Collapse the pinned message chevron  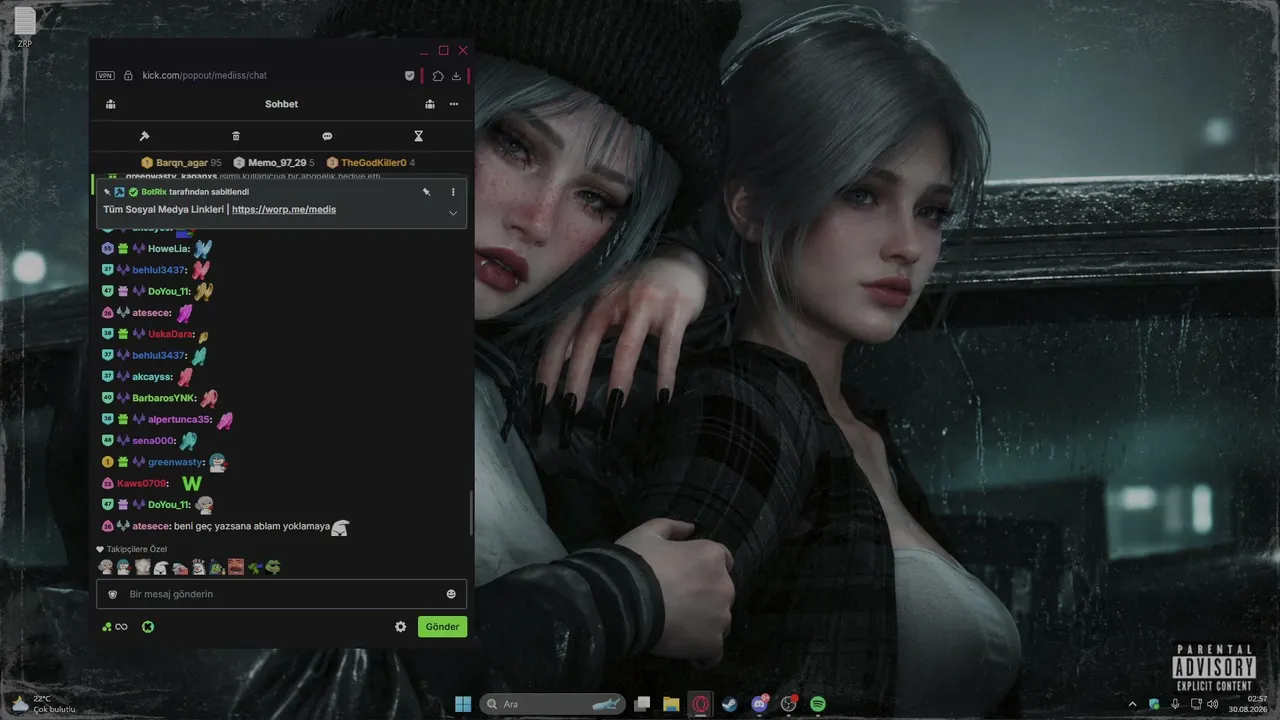click(x=453, y=213)
